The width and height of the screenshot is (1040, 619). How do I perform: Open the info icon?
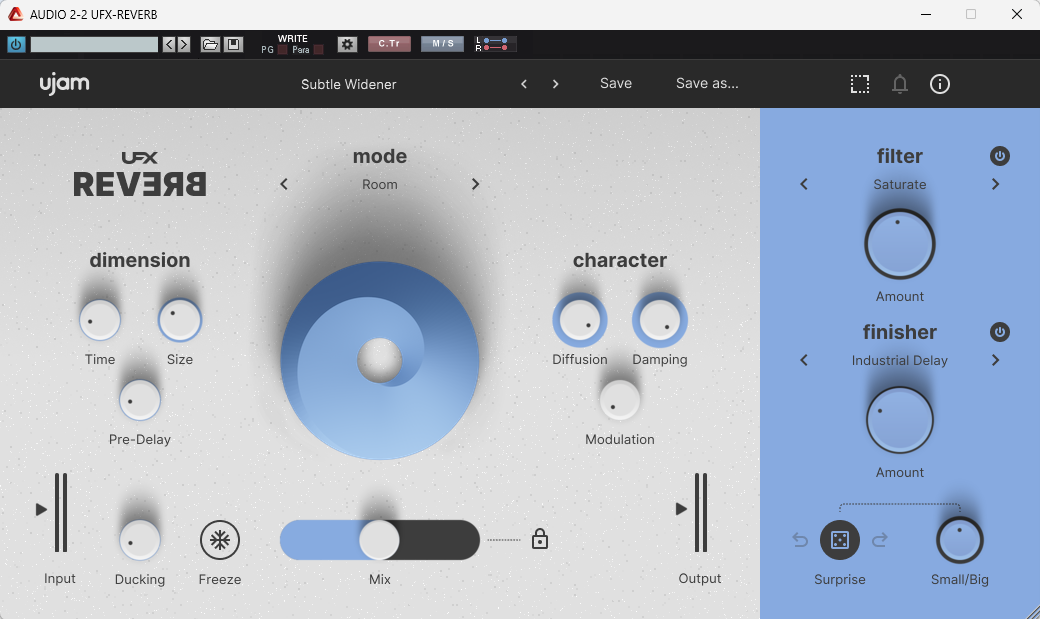point(939,84)
